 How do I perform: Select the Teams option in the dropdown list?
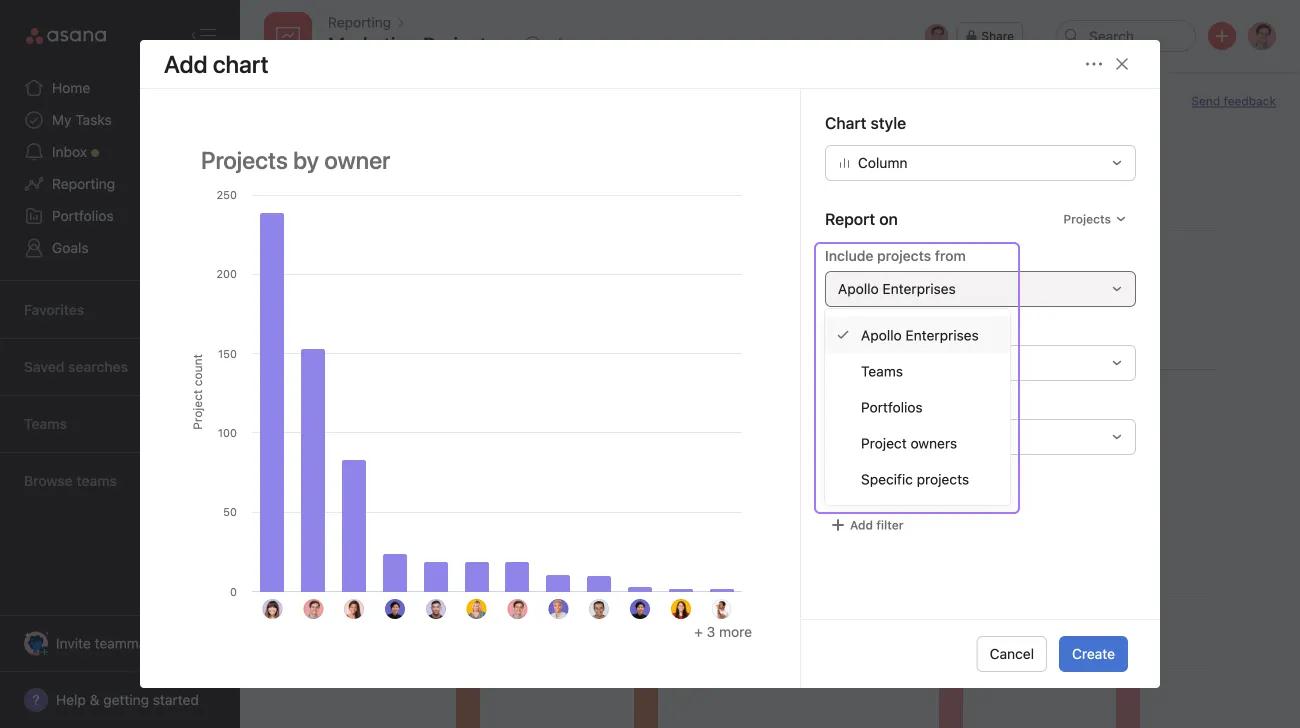[881, 371]
